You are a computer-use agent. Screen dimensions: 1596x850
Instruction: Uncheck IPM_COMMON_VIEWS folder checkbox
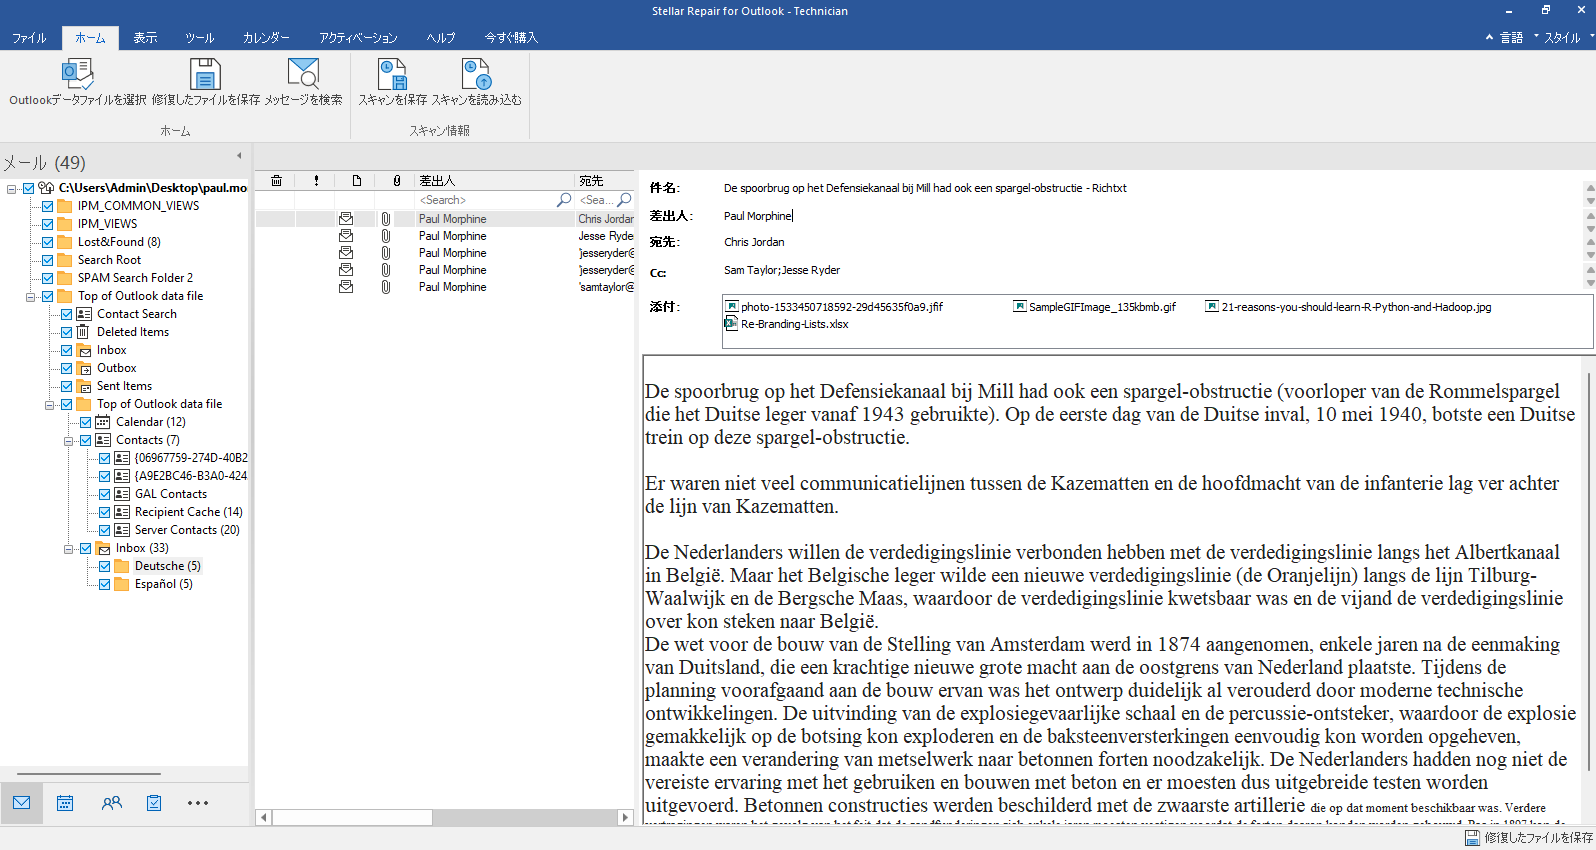pos(48,206)
